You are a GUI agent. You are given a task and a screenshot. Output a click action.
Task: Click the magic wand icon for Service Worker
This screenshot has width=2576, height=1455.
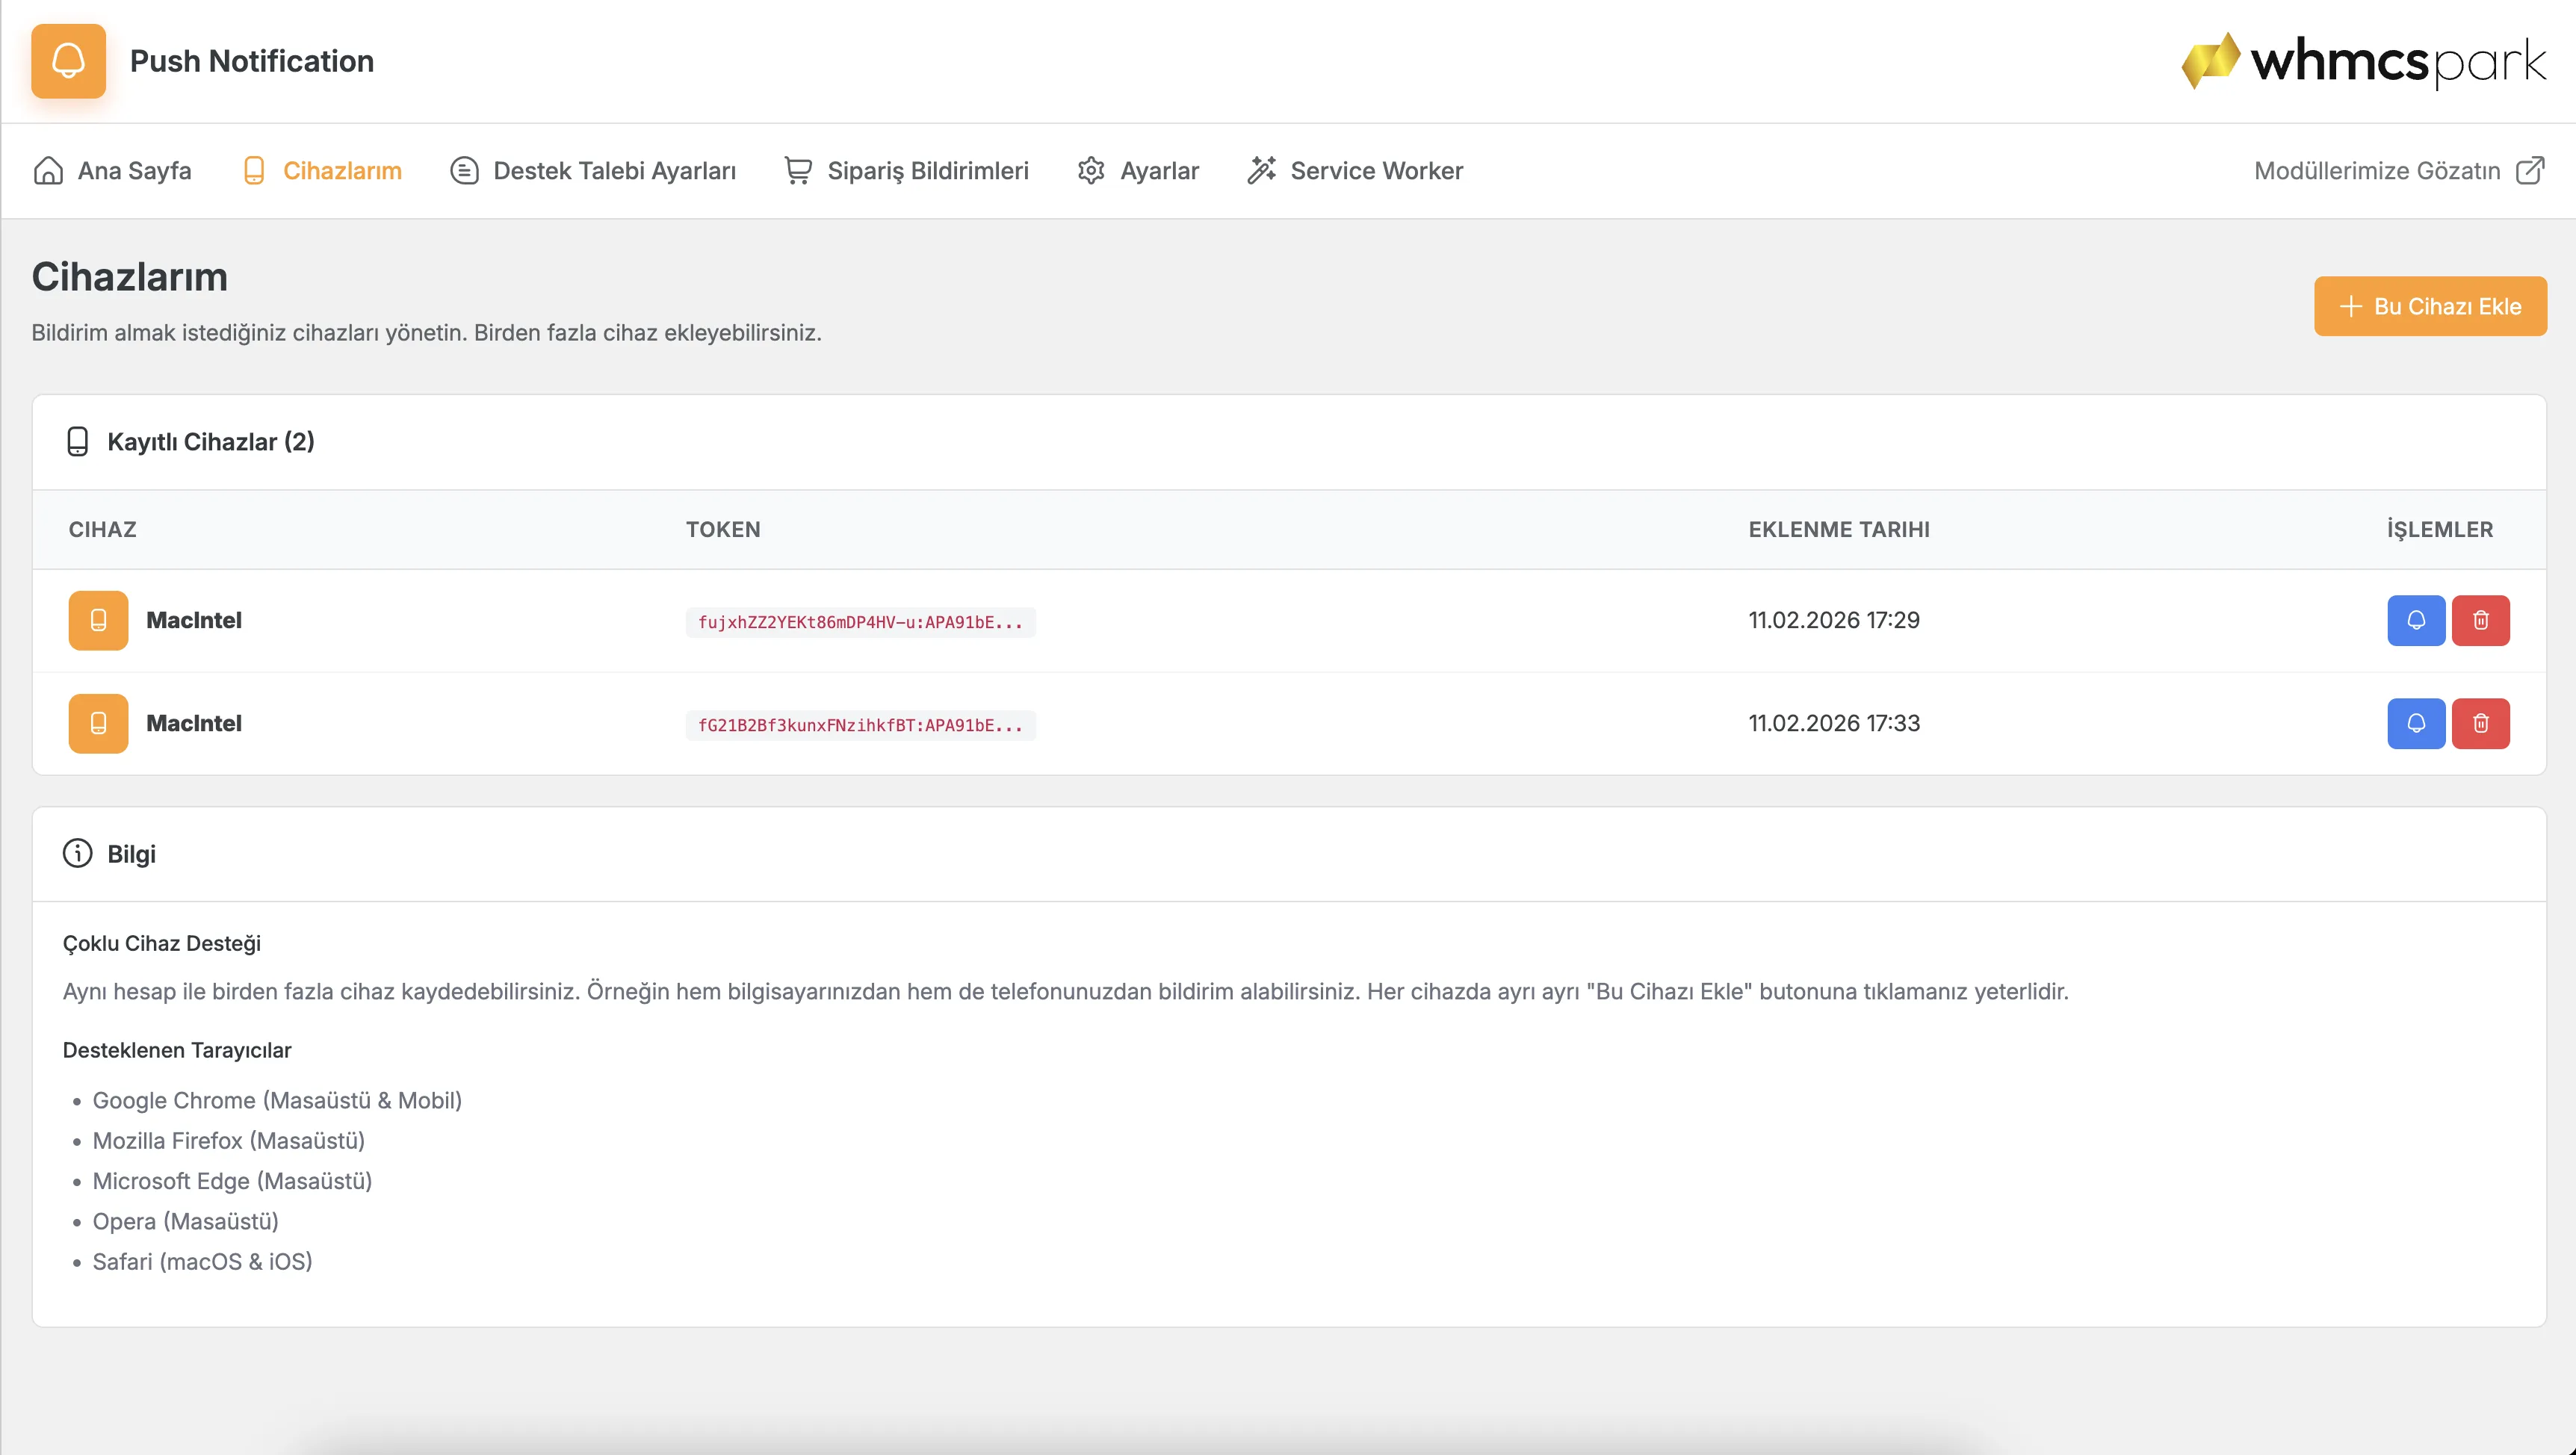tap(1262, 171)
